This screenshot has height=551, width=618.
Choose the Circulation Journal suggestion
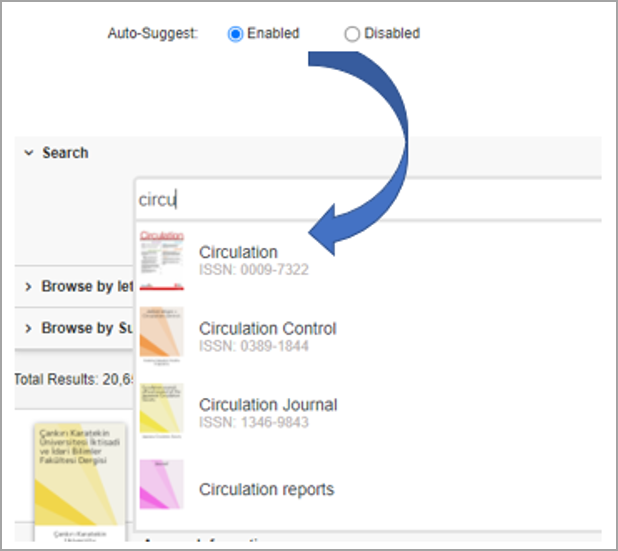tap(268, 405)
